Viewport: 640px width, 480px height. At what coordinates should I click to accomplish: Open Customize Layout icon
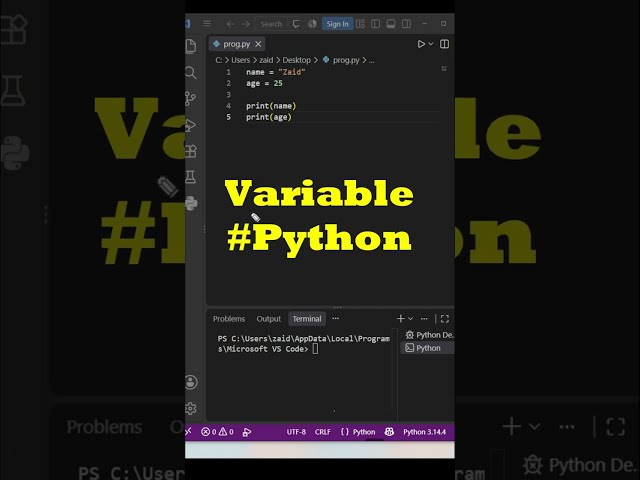pyautogui.click(x=360, y=24)
